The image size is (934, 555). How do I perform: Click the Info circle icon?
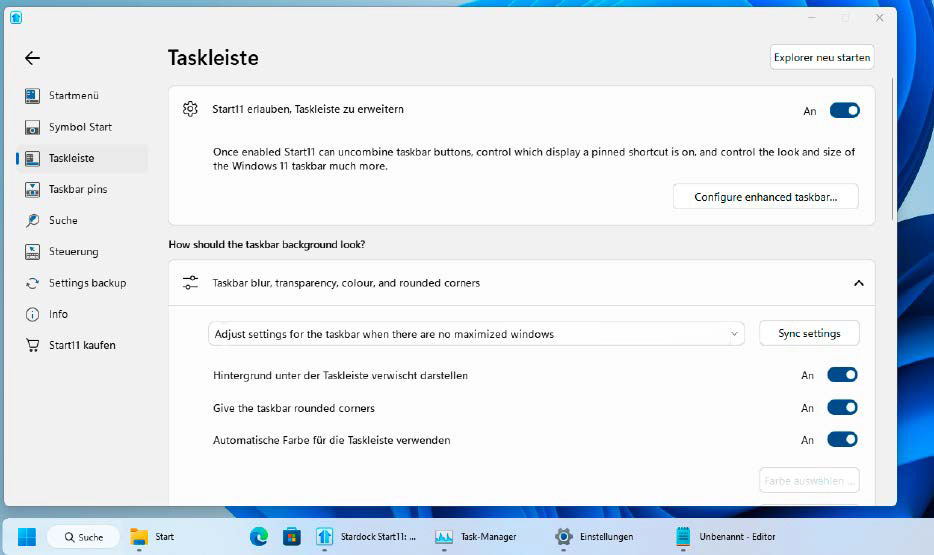tap(32, 314)
